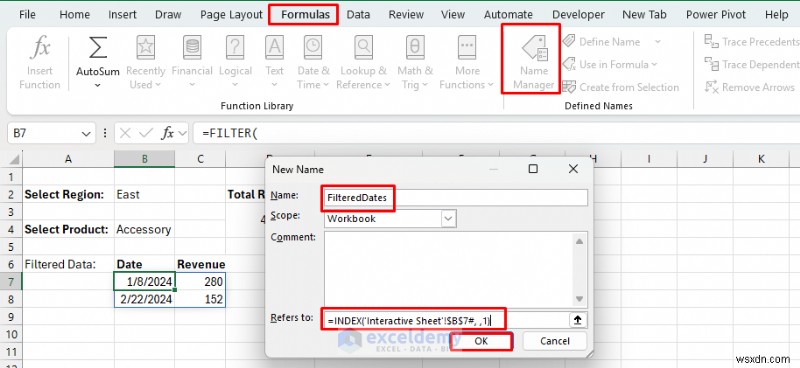Switch to the Home tab
The image size is (800, 368).
[x=74, y=15]
